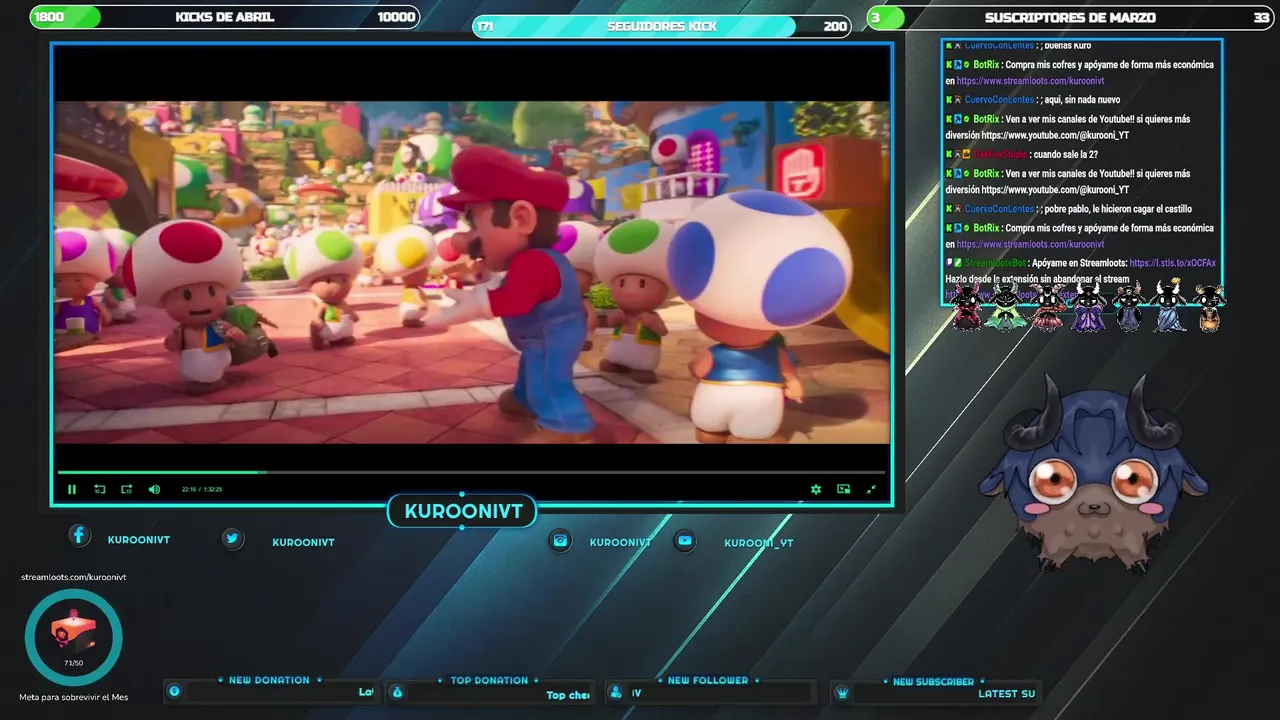Image resolution: width=1280 pixels, height=720 pixels.
Task: Open the l.stls.to/xOCFAx link in chat
Action: coord(1173,263)
